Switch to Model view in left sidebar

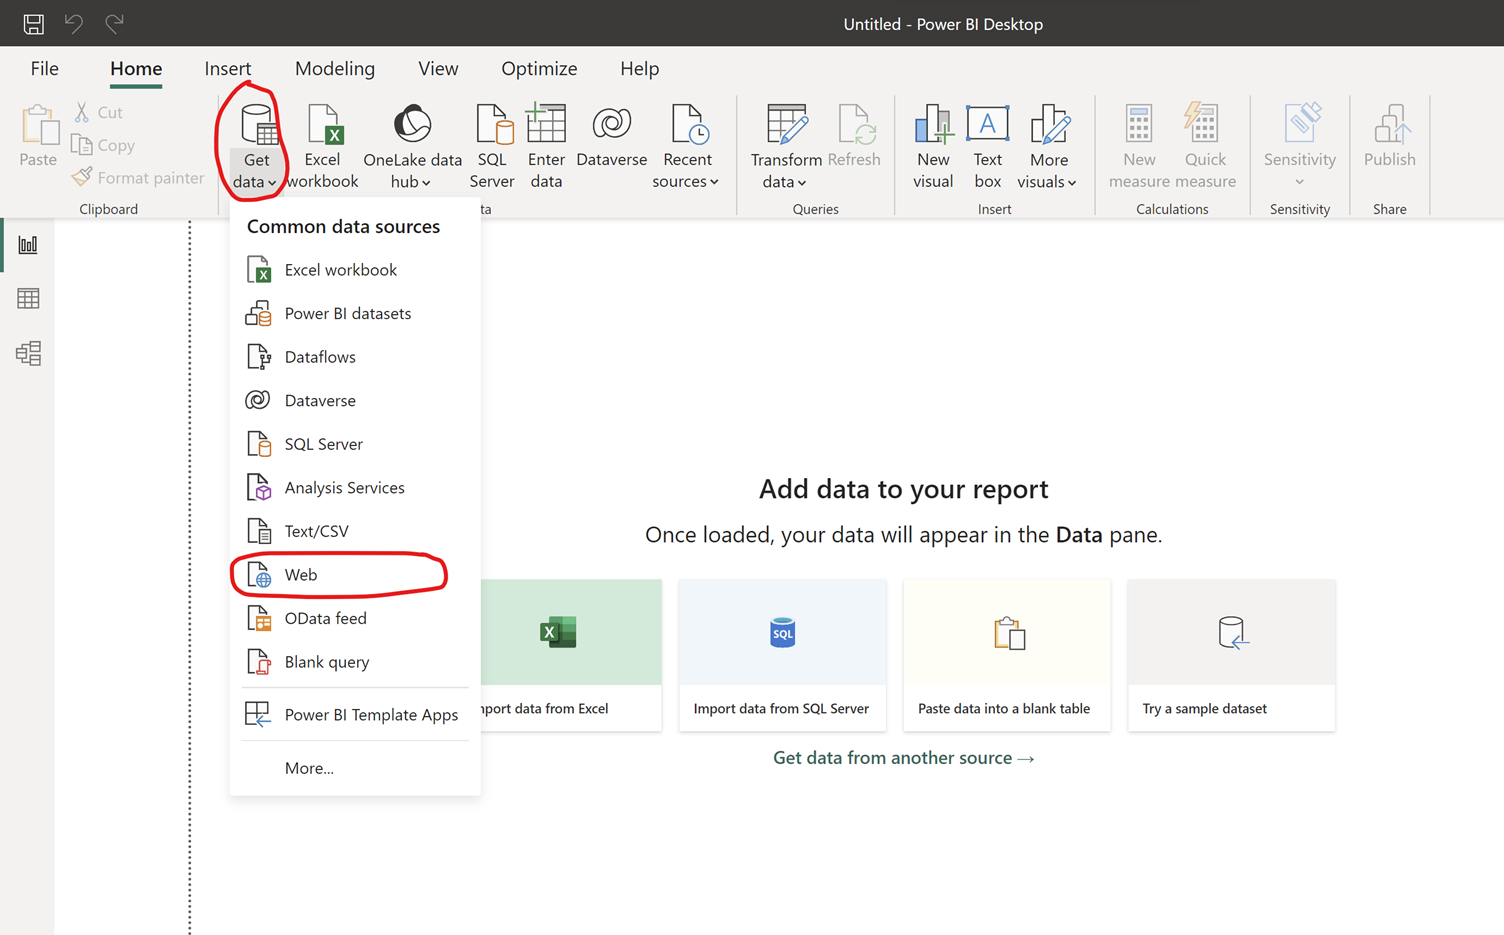28,353
